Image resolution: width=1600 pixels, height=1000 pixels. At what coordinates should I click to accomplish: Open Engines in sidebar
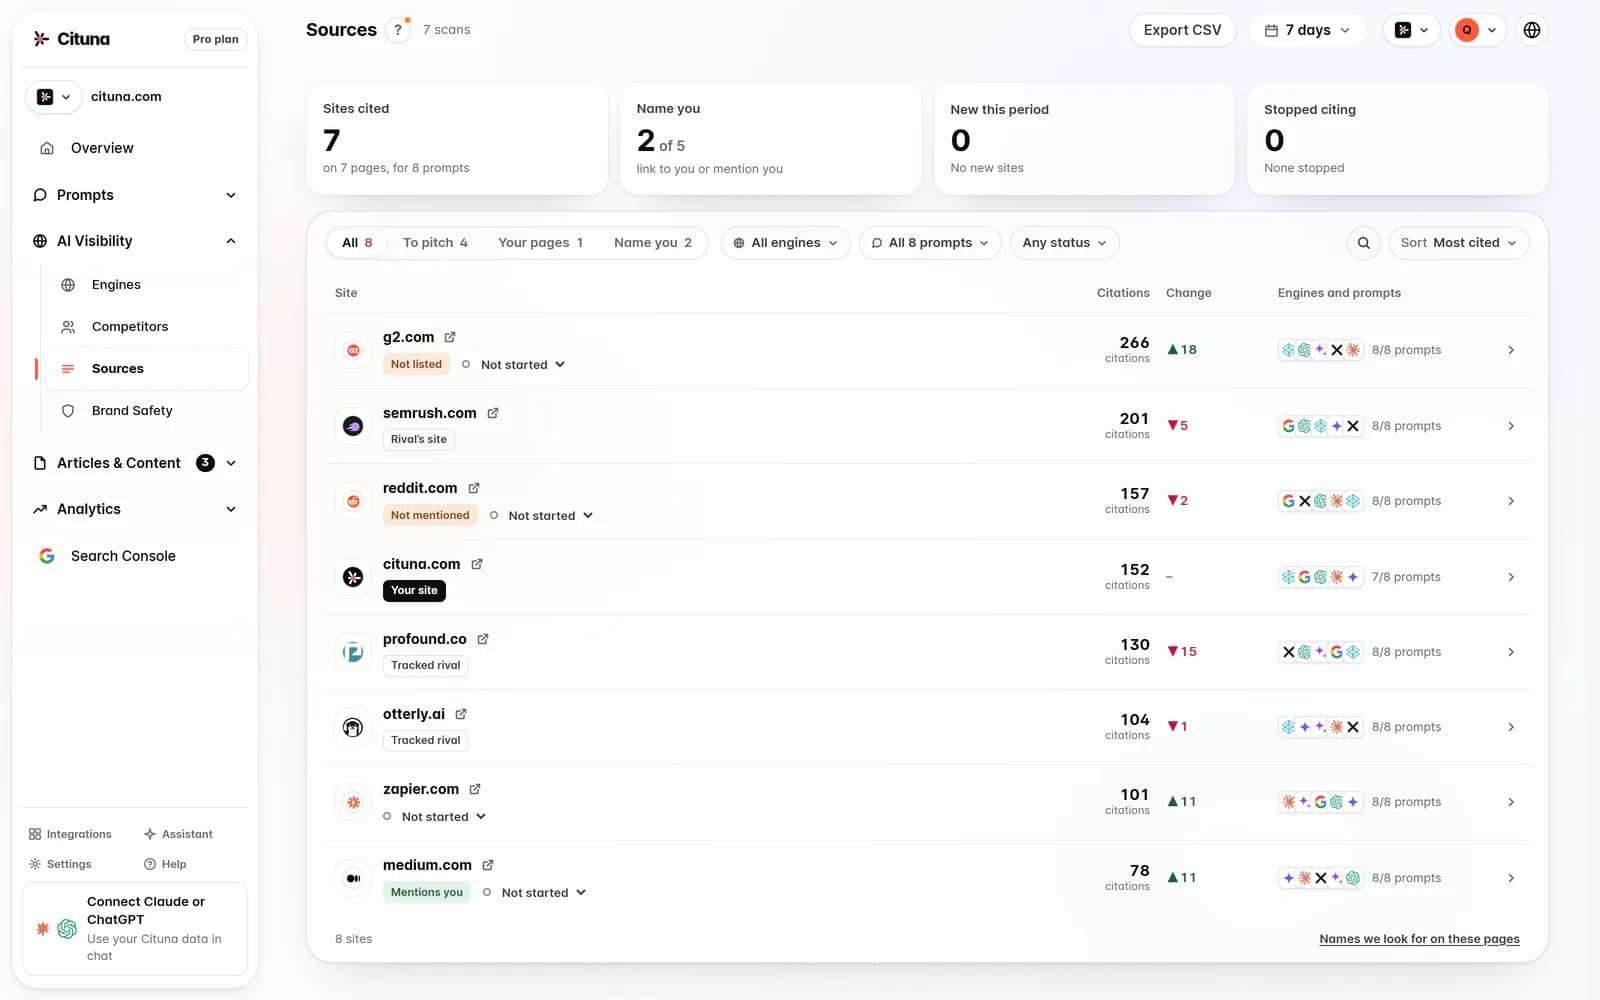click(147, 285)
